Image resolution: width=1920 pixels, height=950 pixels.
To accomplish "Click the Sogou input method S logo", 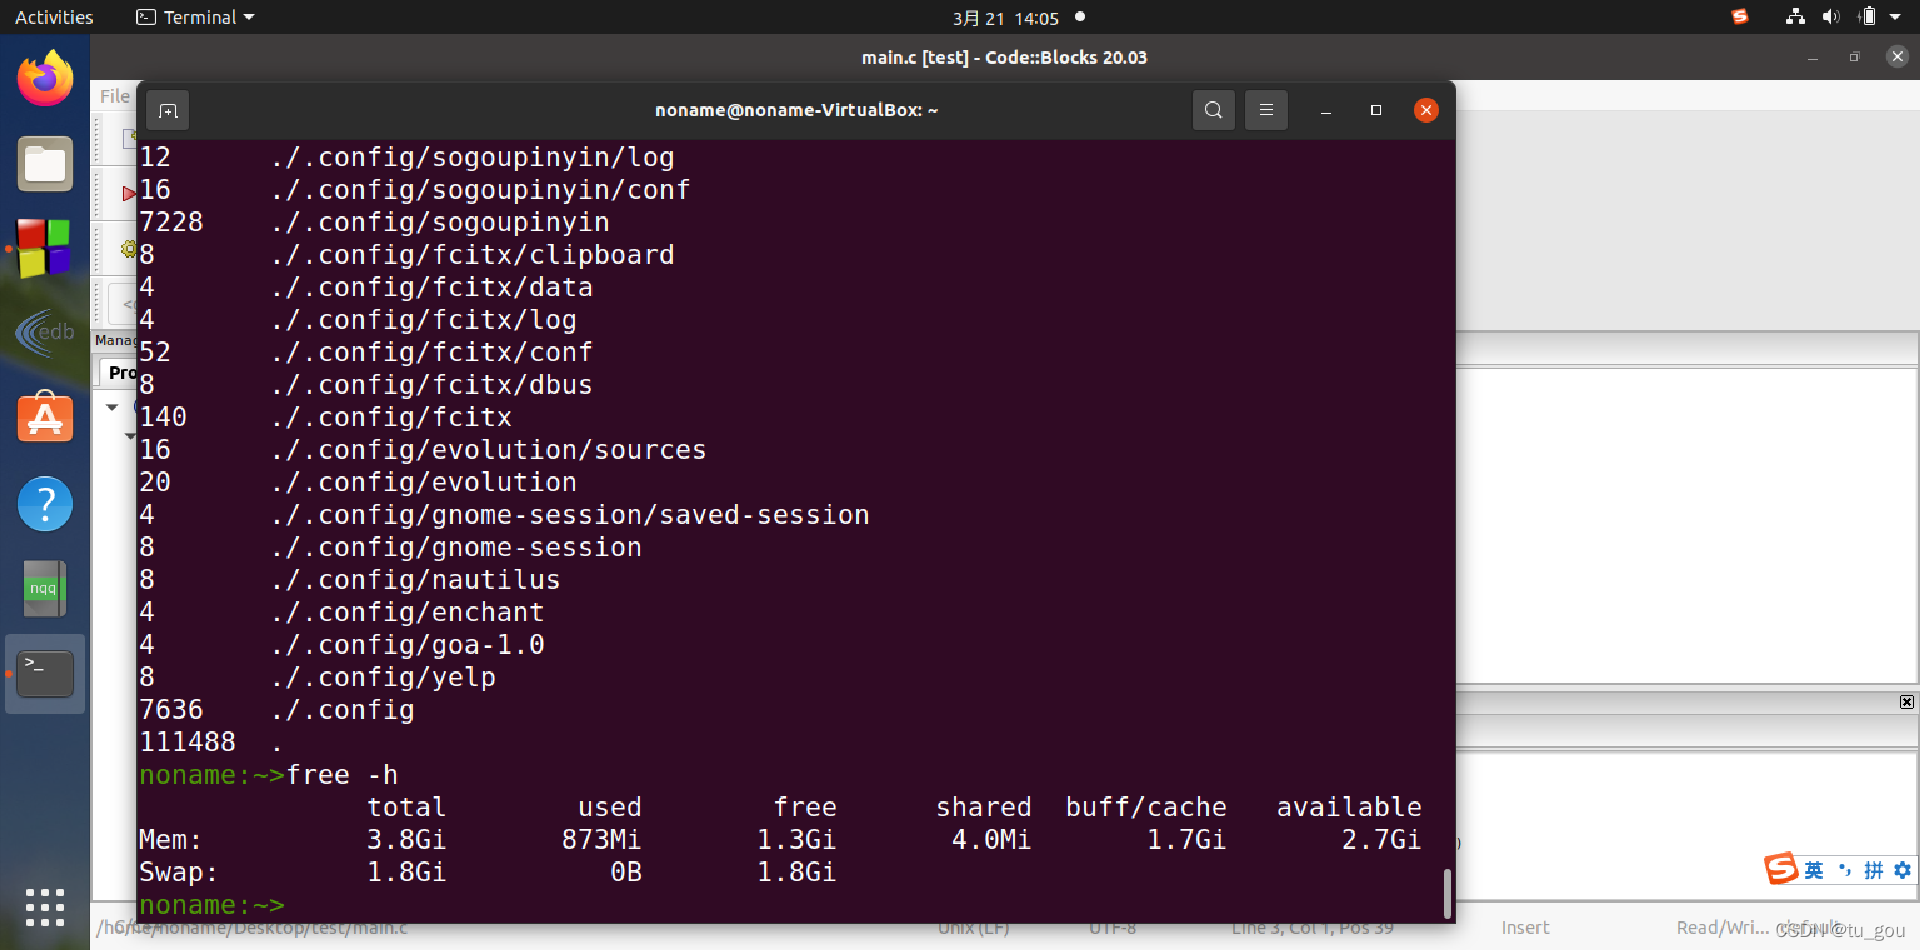I will pyautogui.click(x=1781, y=868).
